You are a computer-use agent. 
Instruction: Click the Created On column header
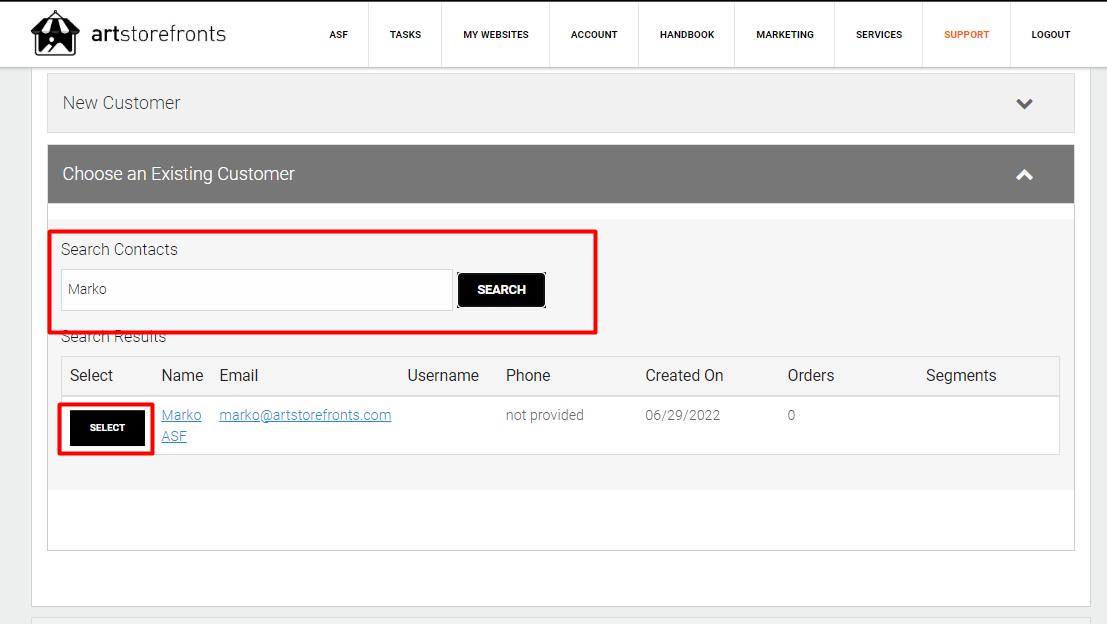coord(684,376)
